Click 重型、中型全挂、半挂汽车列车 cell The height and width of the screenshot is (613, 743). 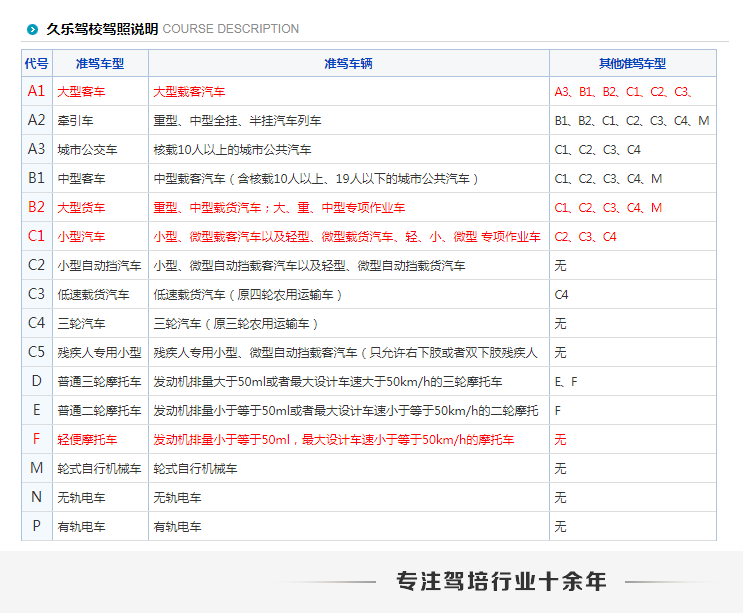click(348, 121)
